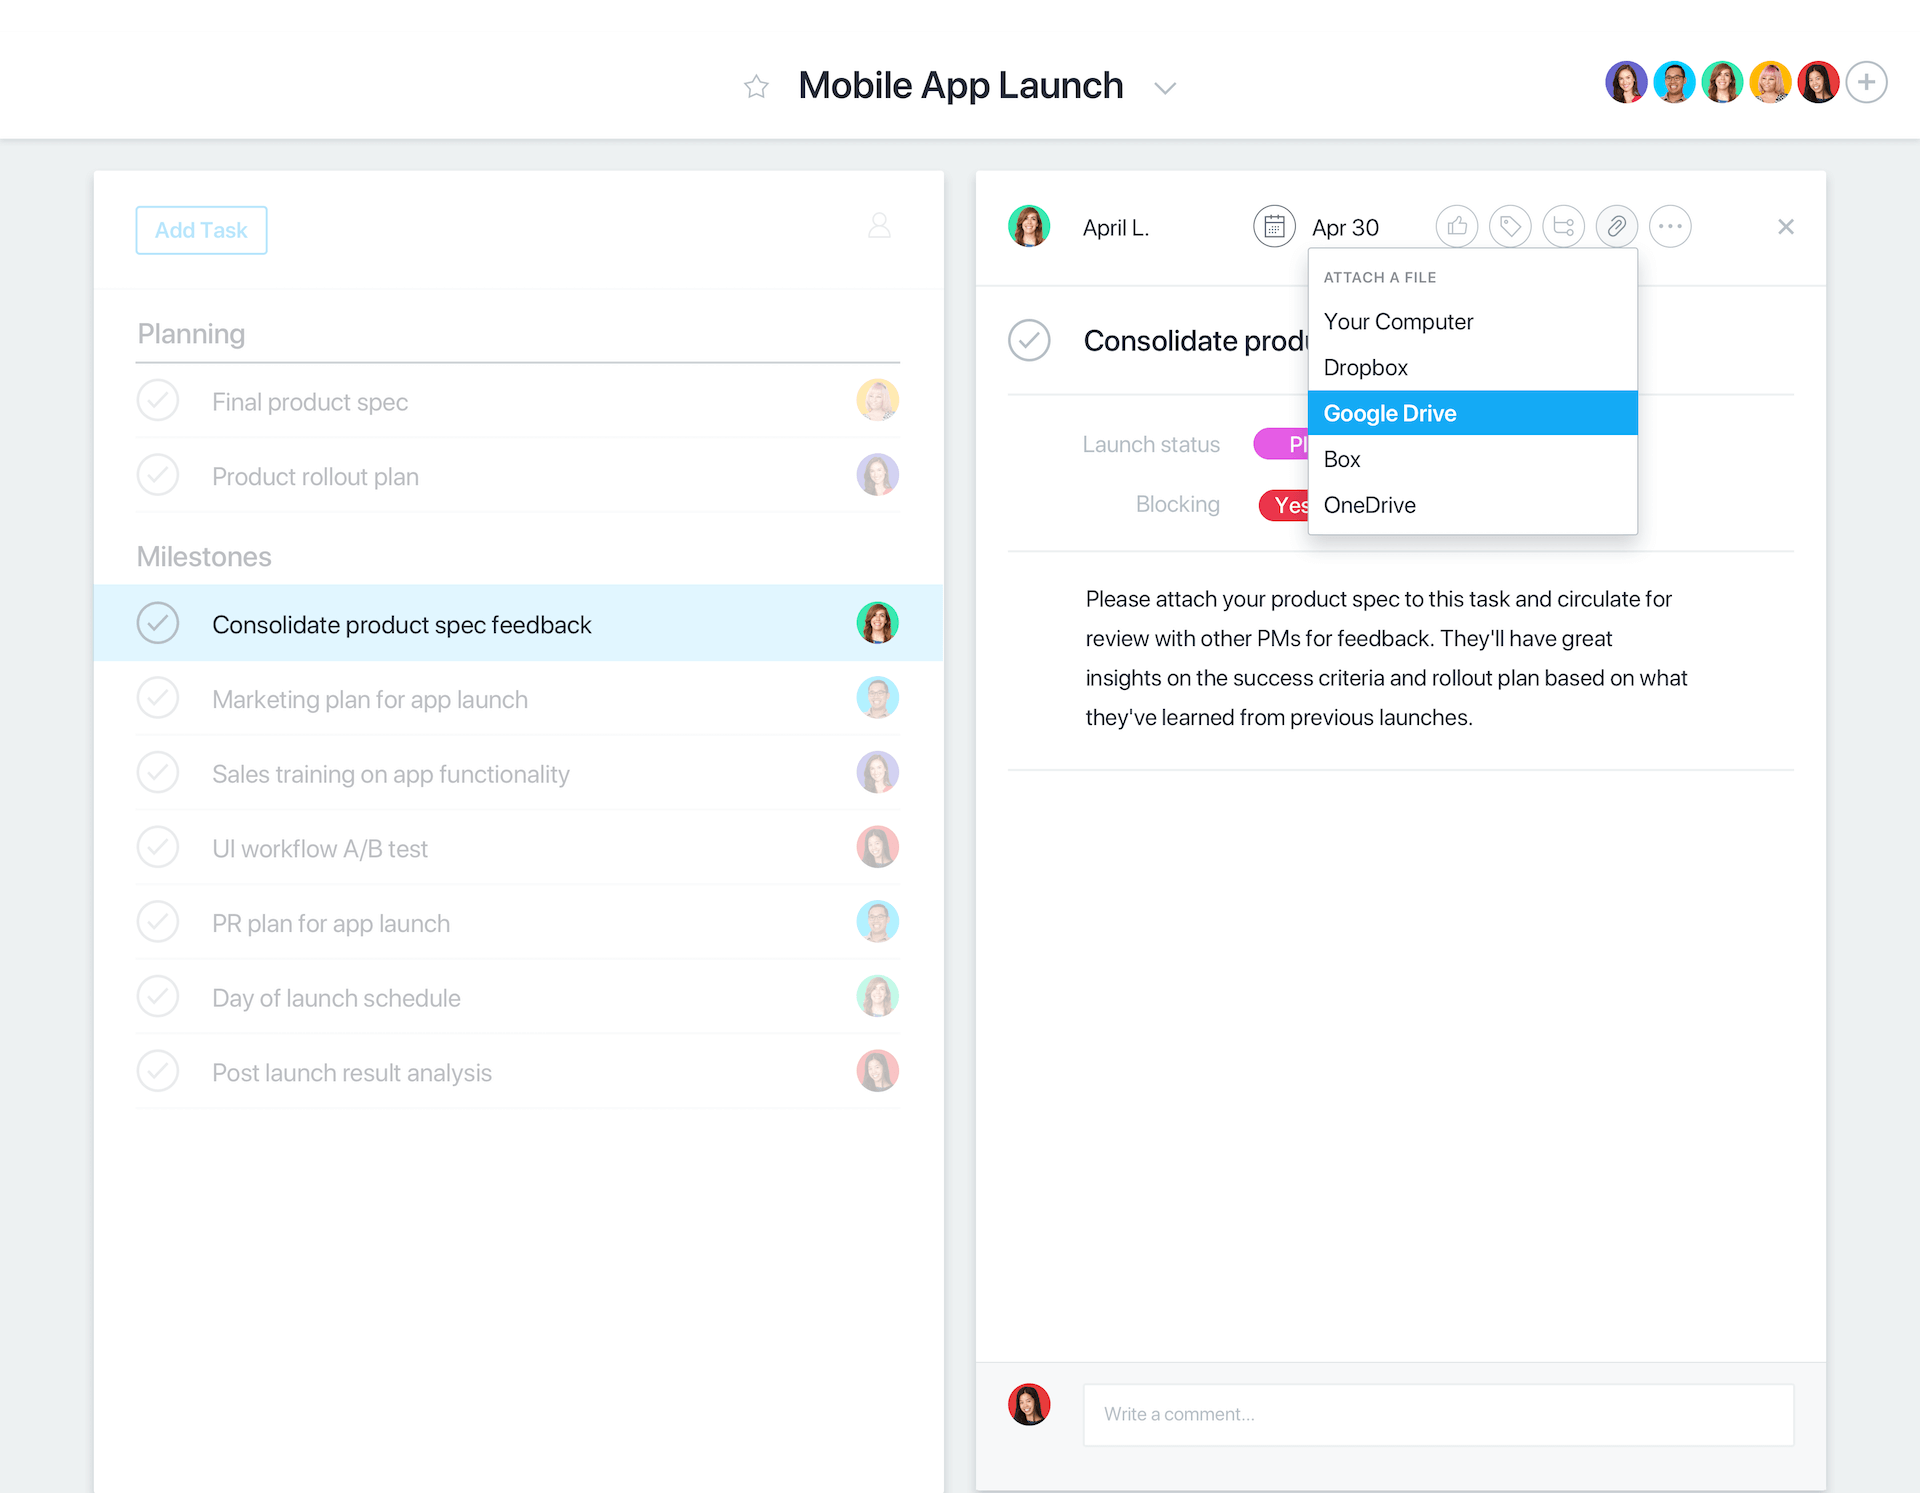Open the red Blocking Yes field dropdown
The height and width of the screenshot is (1493, 1920).
click(x=1284, y=505)
